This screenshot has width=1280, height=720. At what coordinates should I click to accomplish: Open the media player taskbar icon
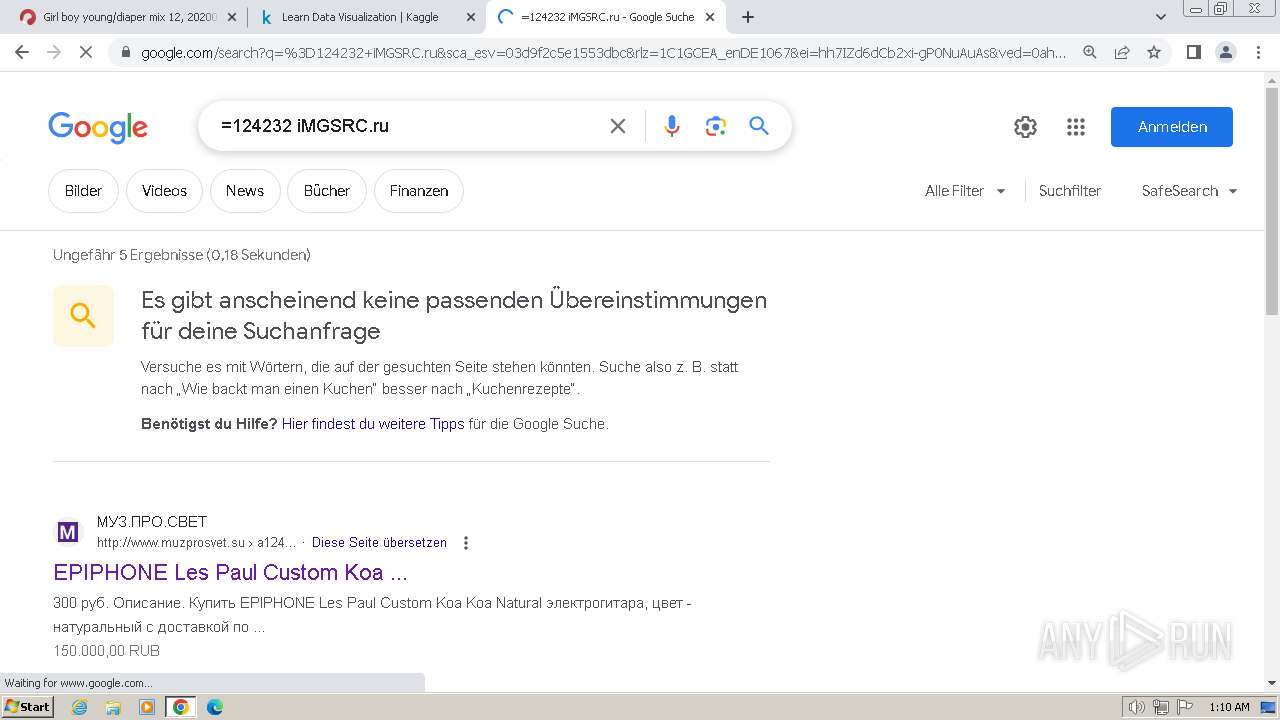[x=147, y=707]
